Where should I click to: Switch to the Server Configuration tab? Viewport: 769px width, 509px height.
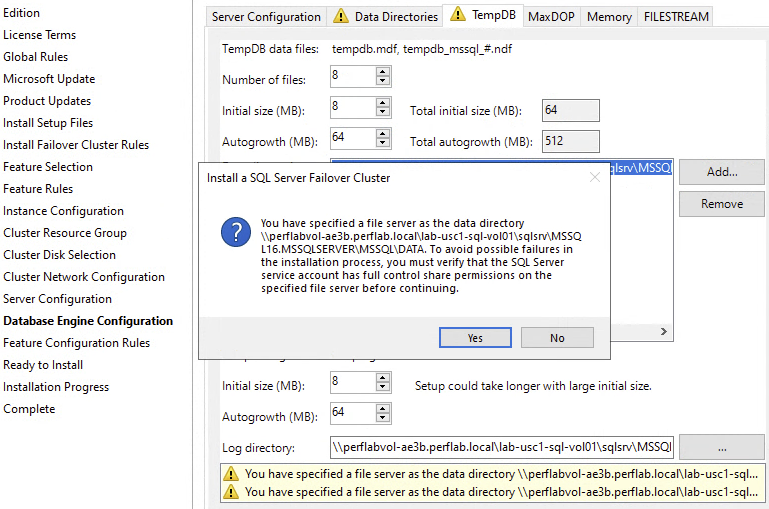click(267, 17)
